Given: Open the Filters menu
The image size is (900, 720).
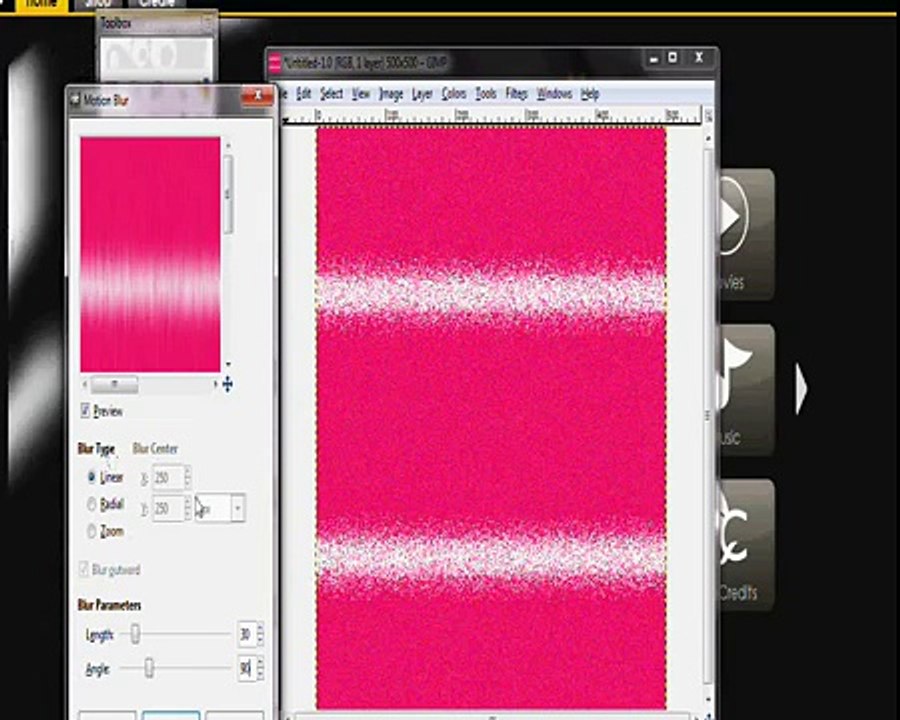Looking at the screenshot, I should (x=516, y=94).
